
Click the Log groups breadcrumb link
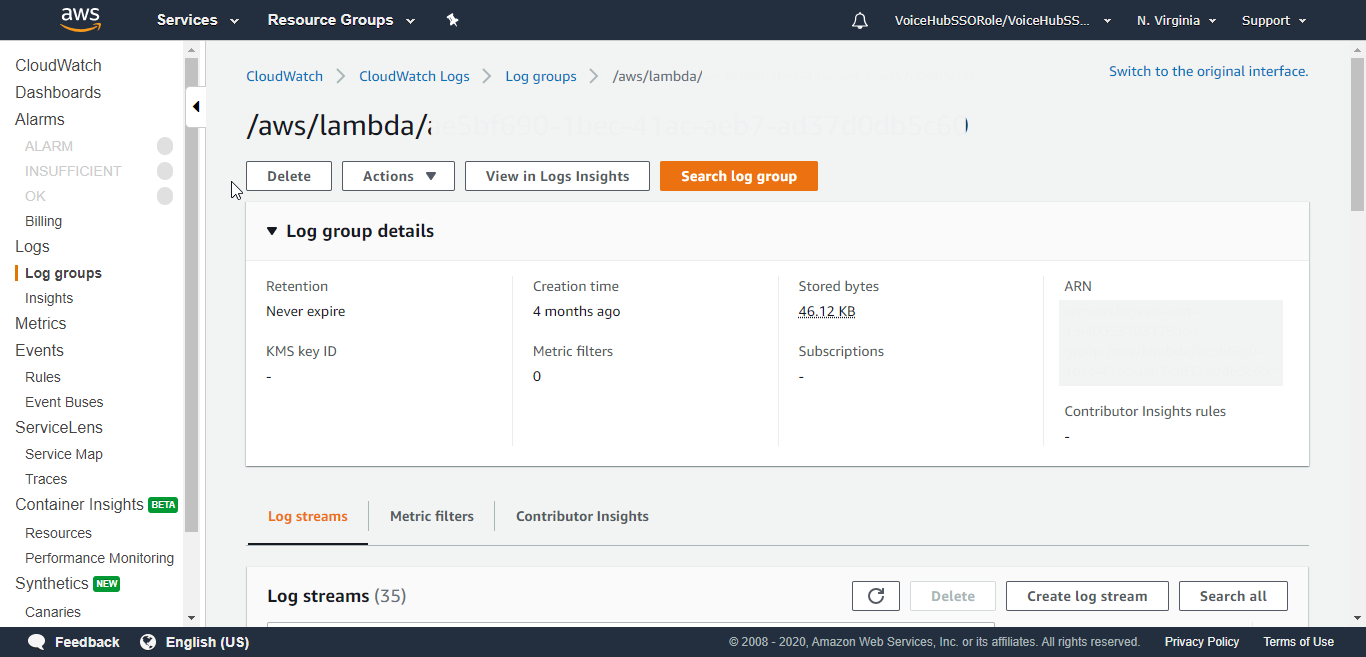[x=541, y=76]
